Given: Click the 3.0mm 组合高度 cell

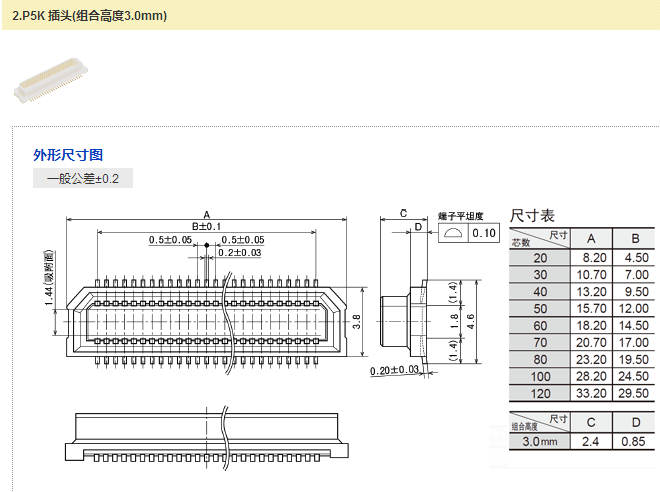Looking at the screenshot, I should tap(540, 441).
